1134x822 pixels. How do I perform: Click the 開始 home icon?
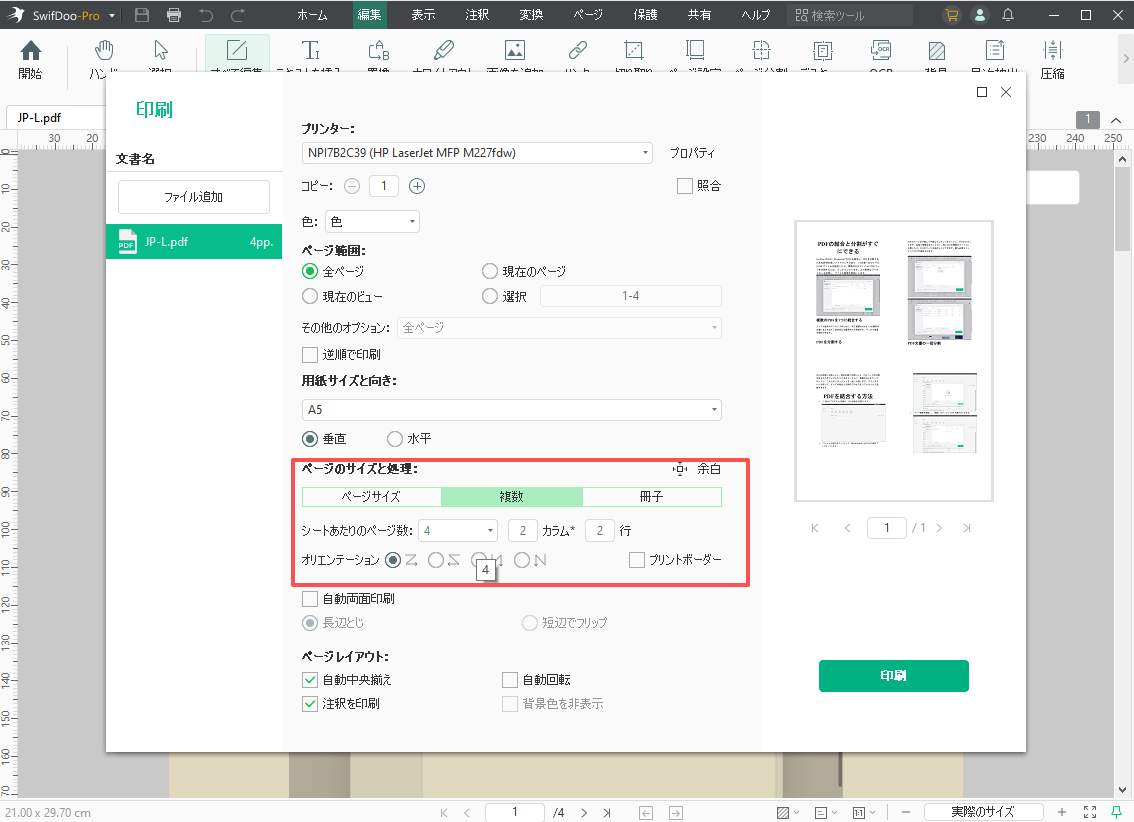click(x=30, y=50)
